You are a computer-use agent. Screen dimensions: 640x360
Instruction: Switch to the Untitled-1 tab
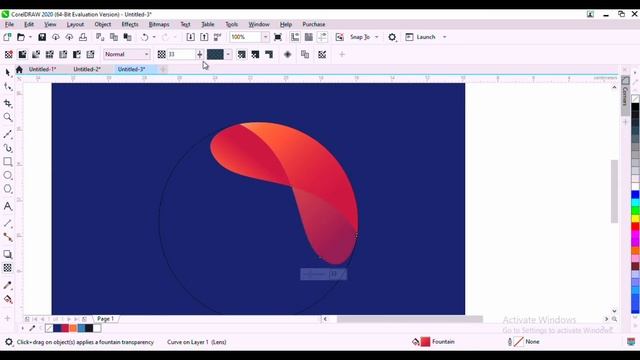click(42, 69)
